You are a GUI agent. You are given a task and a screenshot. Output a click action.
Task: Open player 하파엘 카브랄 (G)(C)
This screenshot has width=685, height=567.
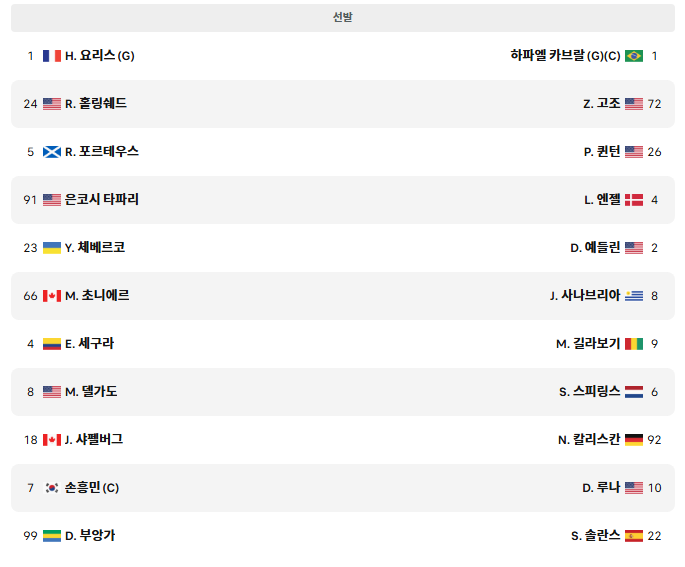pyautogui.click(x=565, y=55)
